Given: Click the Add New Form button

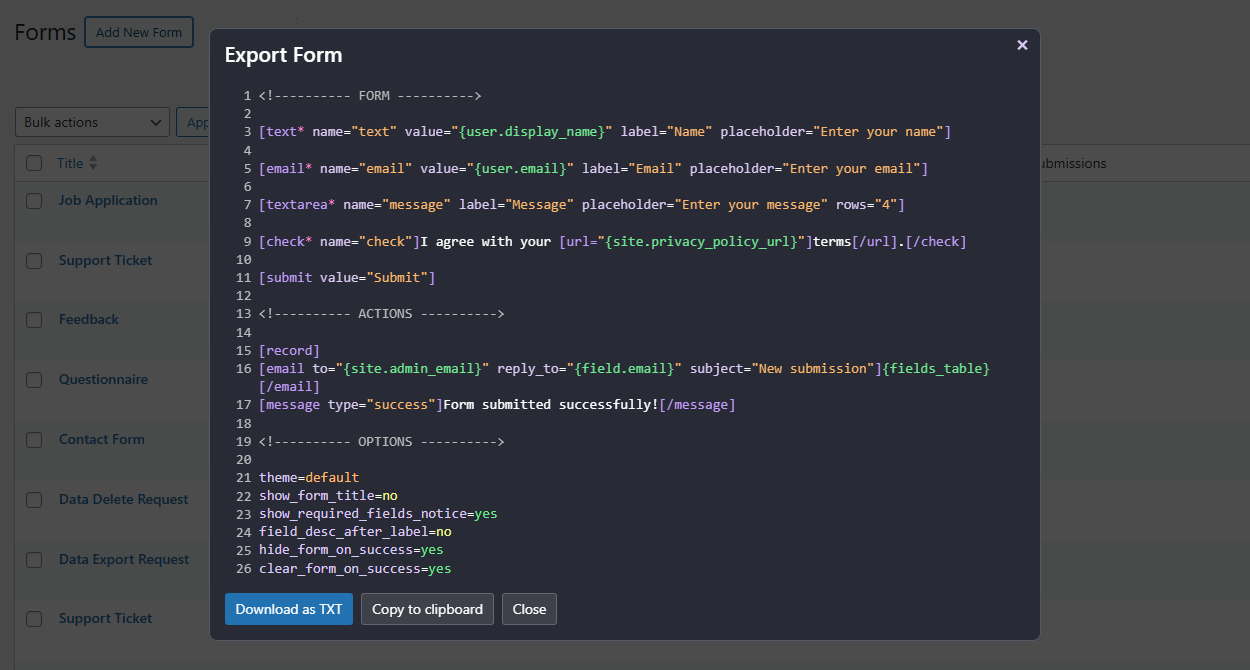Looking at the screenshot, I should point(138,31).
